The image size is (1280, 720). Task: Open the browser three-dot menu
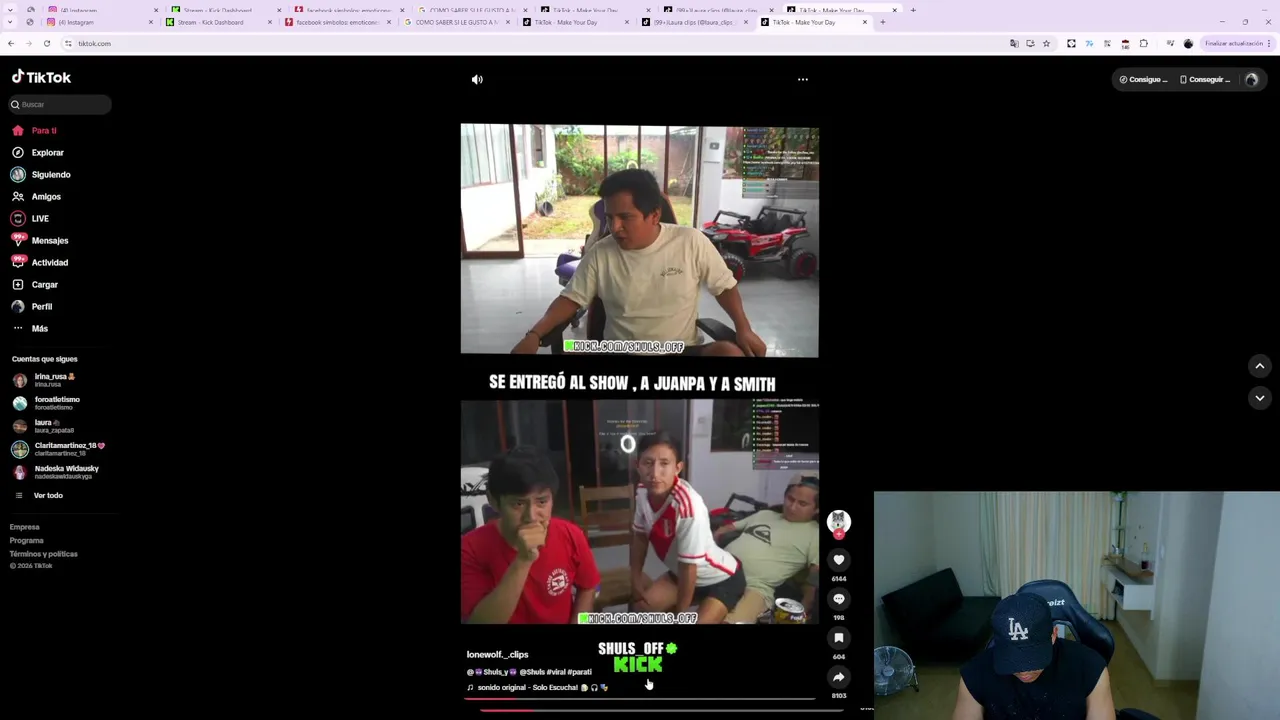coord(1269,44)
